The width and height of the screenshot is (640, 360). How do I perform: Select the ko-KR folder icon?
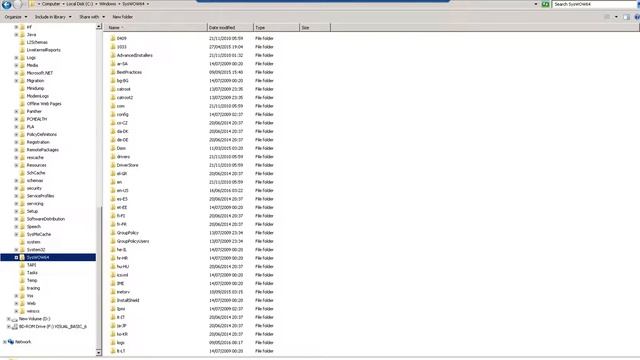coord(113,334)
